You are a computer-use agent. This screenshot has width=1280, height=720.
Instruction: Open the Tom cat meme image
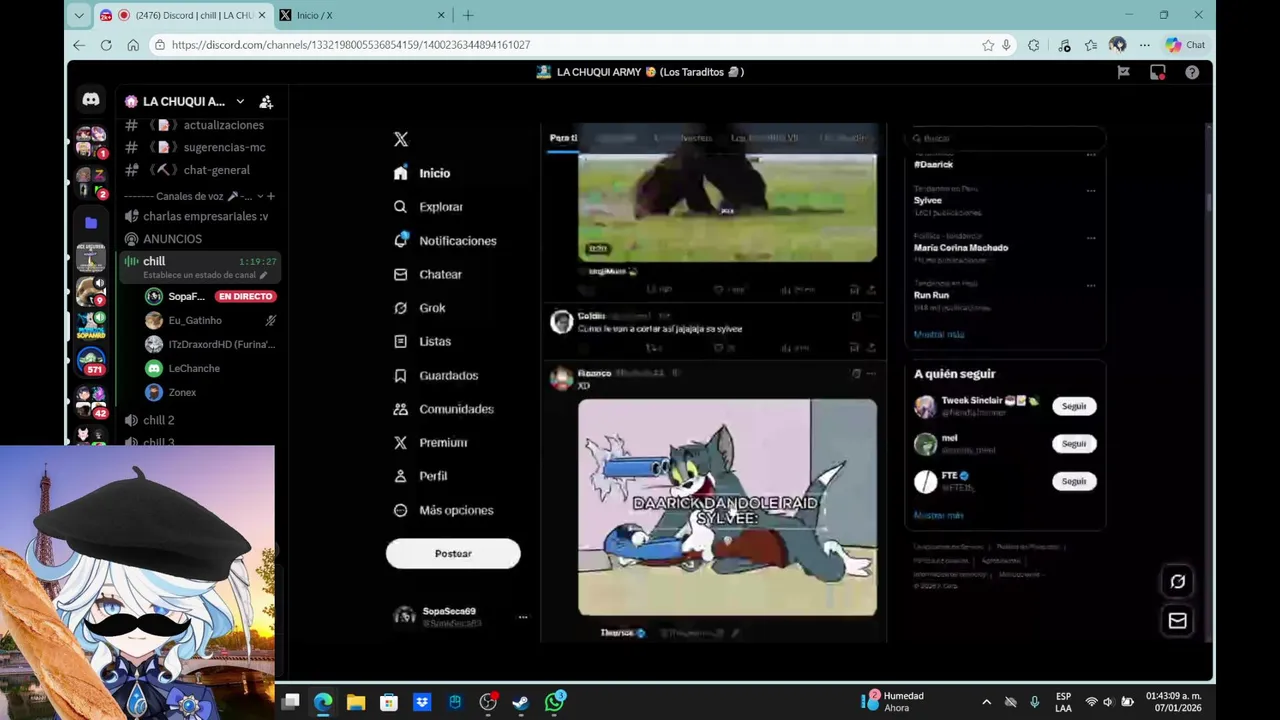pos(727,507)
